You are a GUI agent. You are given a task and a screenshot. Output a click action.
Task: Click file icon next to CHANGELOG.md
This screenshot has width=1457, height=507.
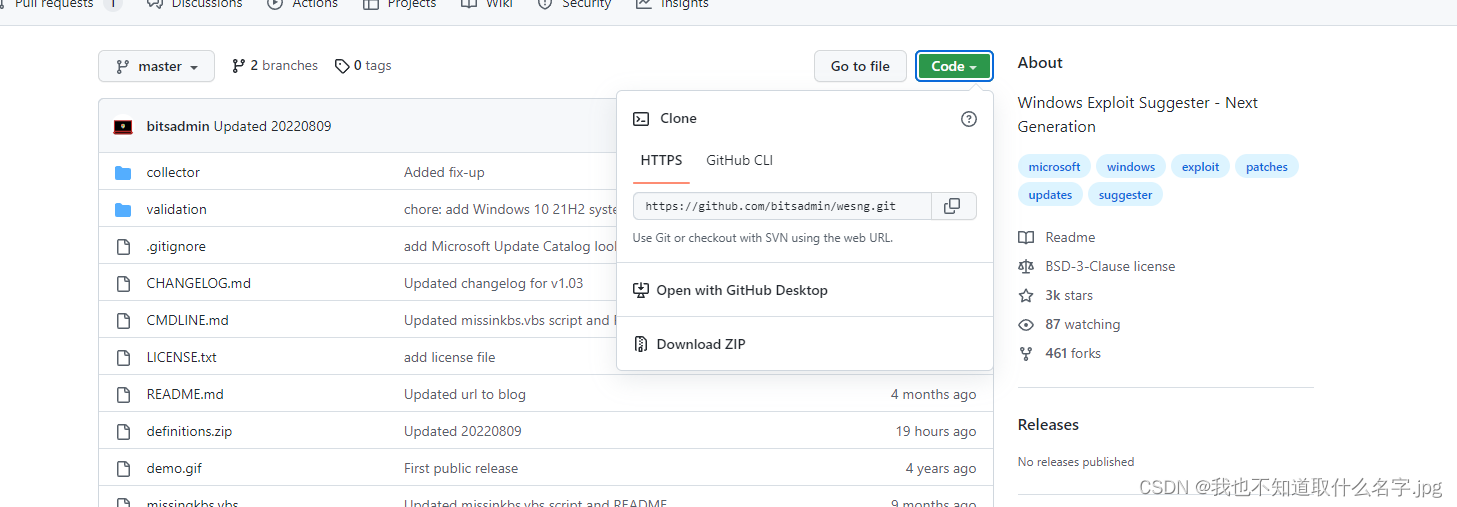pos(123,283)
